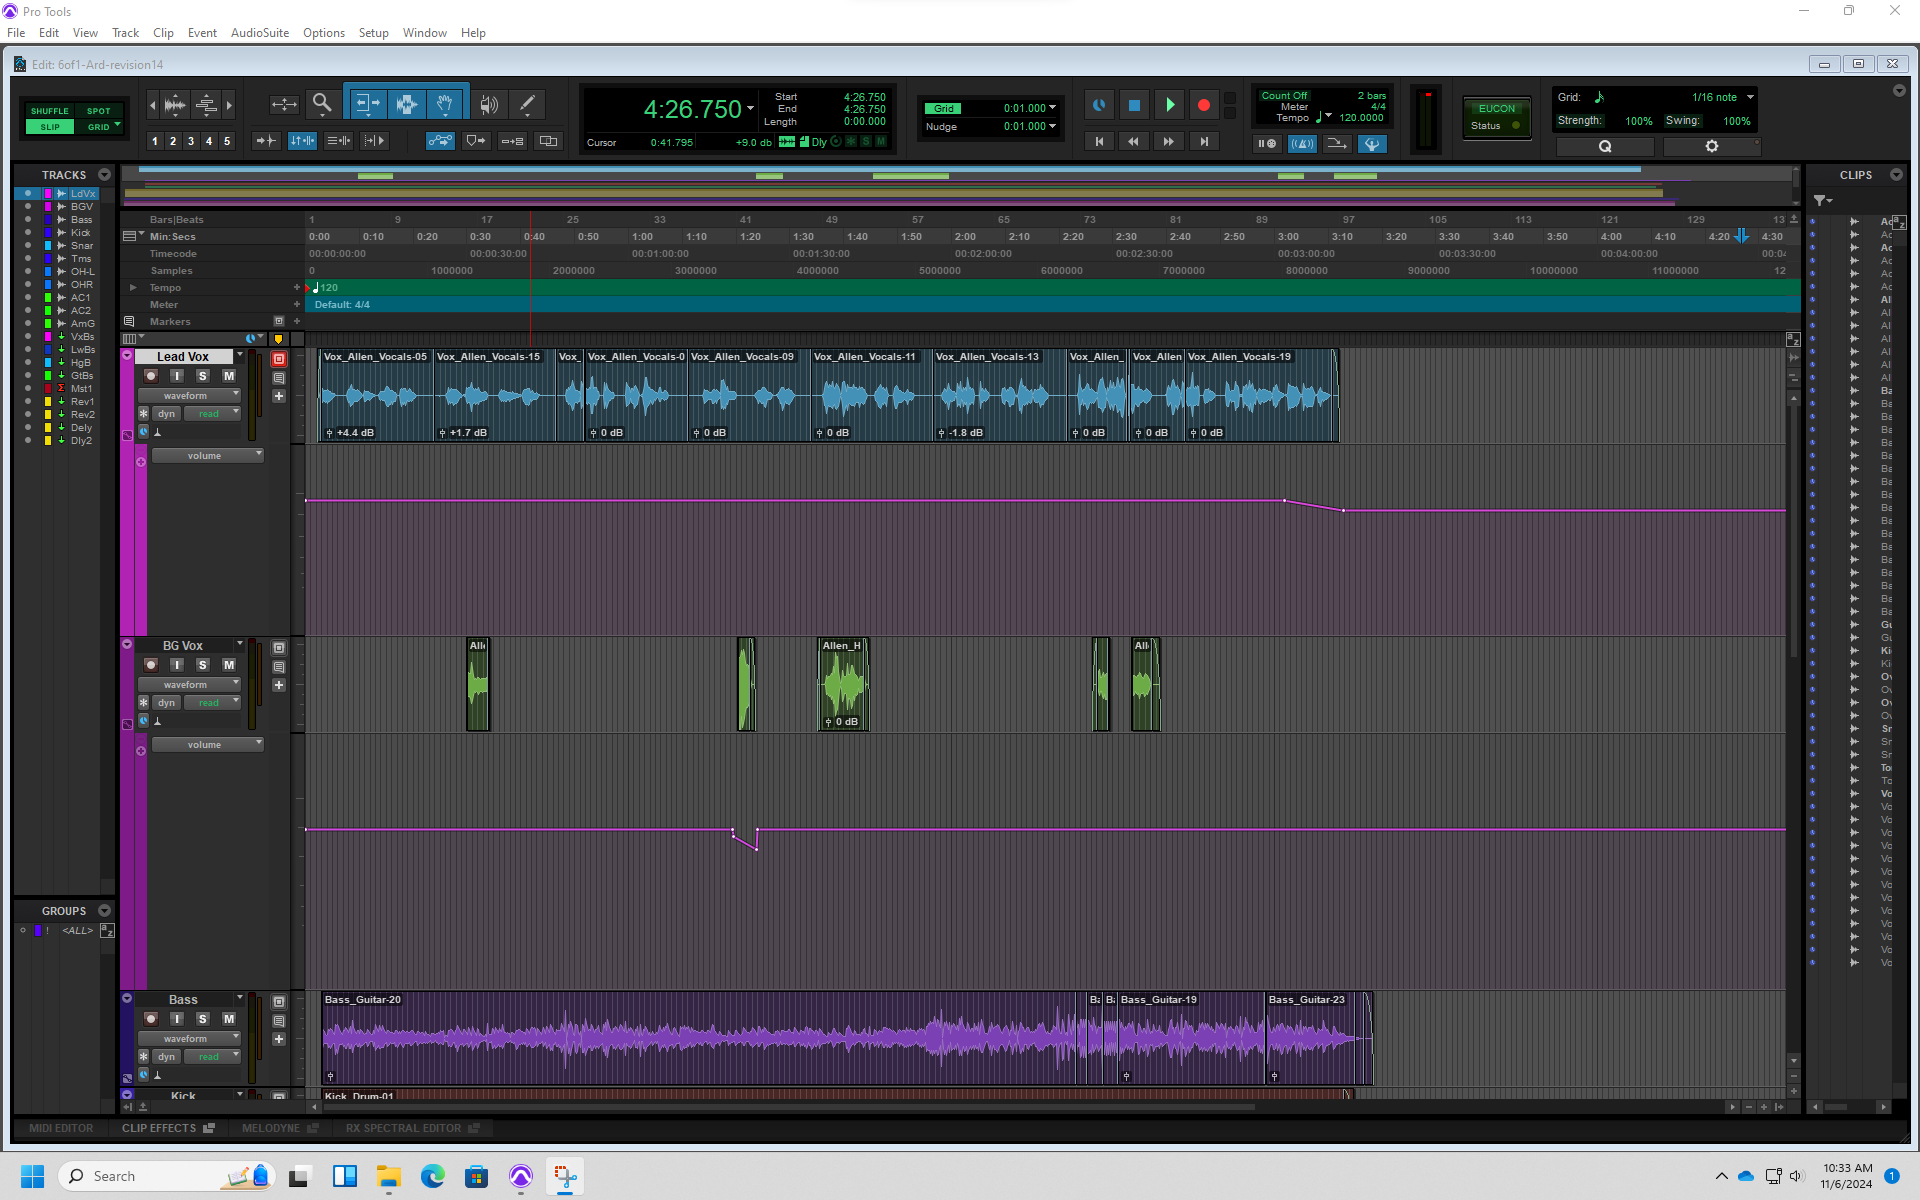Record-enable the Bass track
Viewport: 1920px width, 1200px height.
tap(151, 1019)
